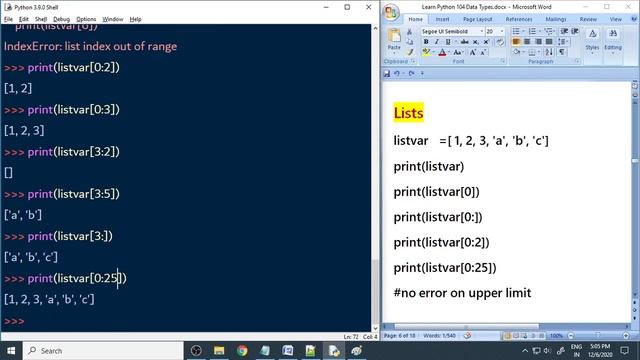The image size is (640, 360).
Task: Click the Word icon in the taskbar
Action: pos(288,351)
